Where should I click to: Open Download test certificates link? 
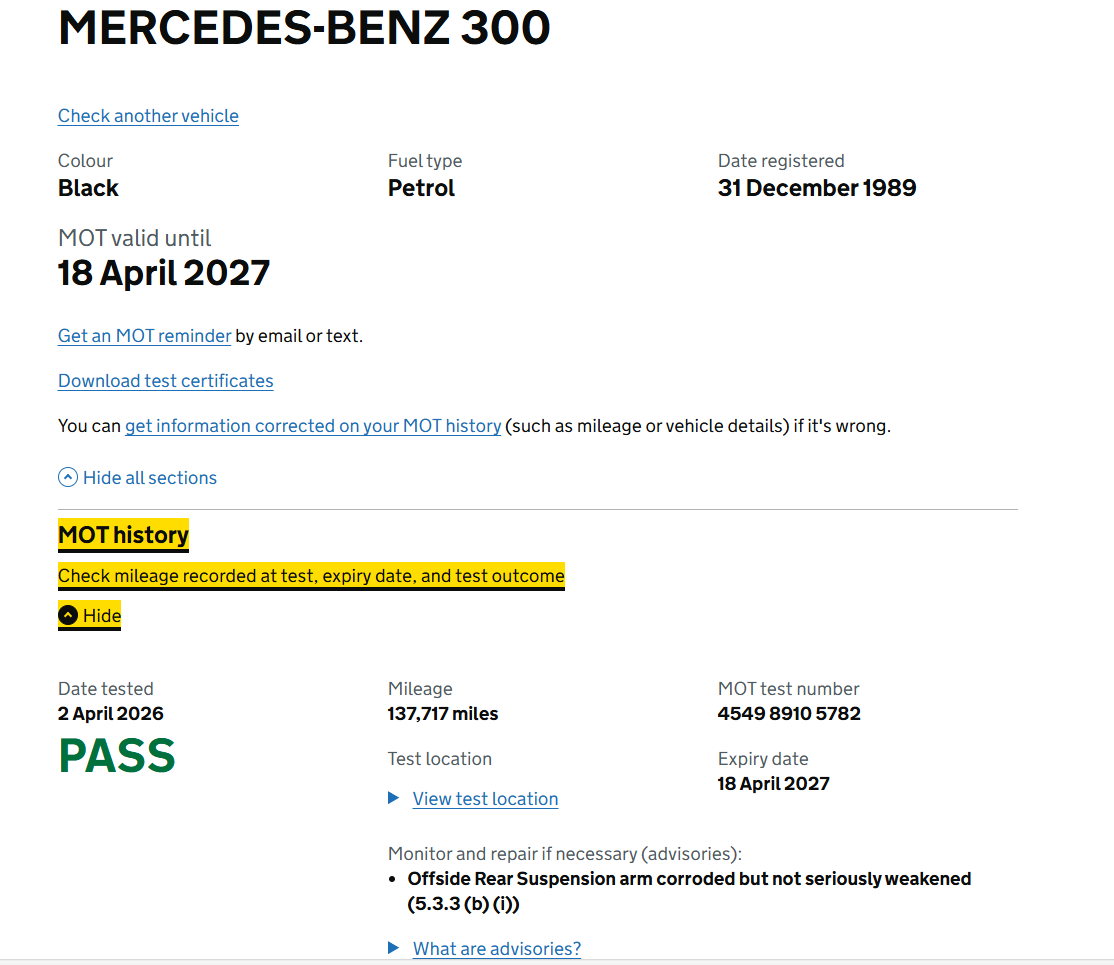(x=165, y=381)
